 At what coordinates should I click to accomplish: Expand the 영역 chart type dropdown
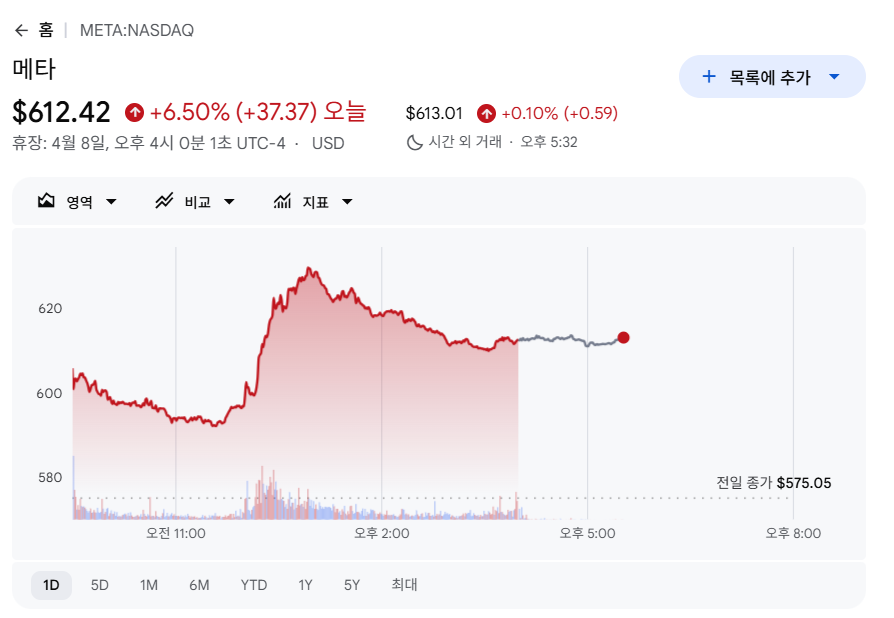tap(111, 202)
